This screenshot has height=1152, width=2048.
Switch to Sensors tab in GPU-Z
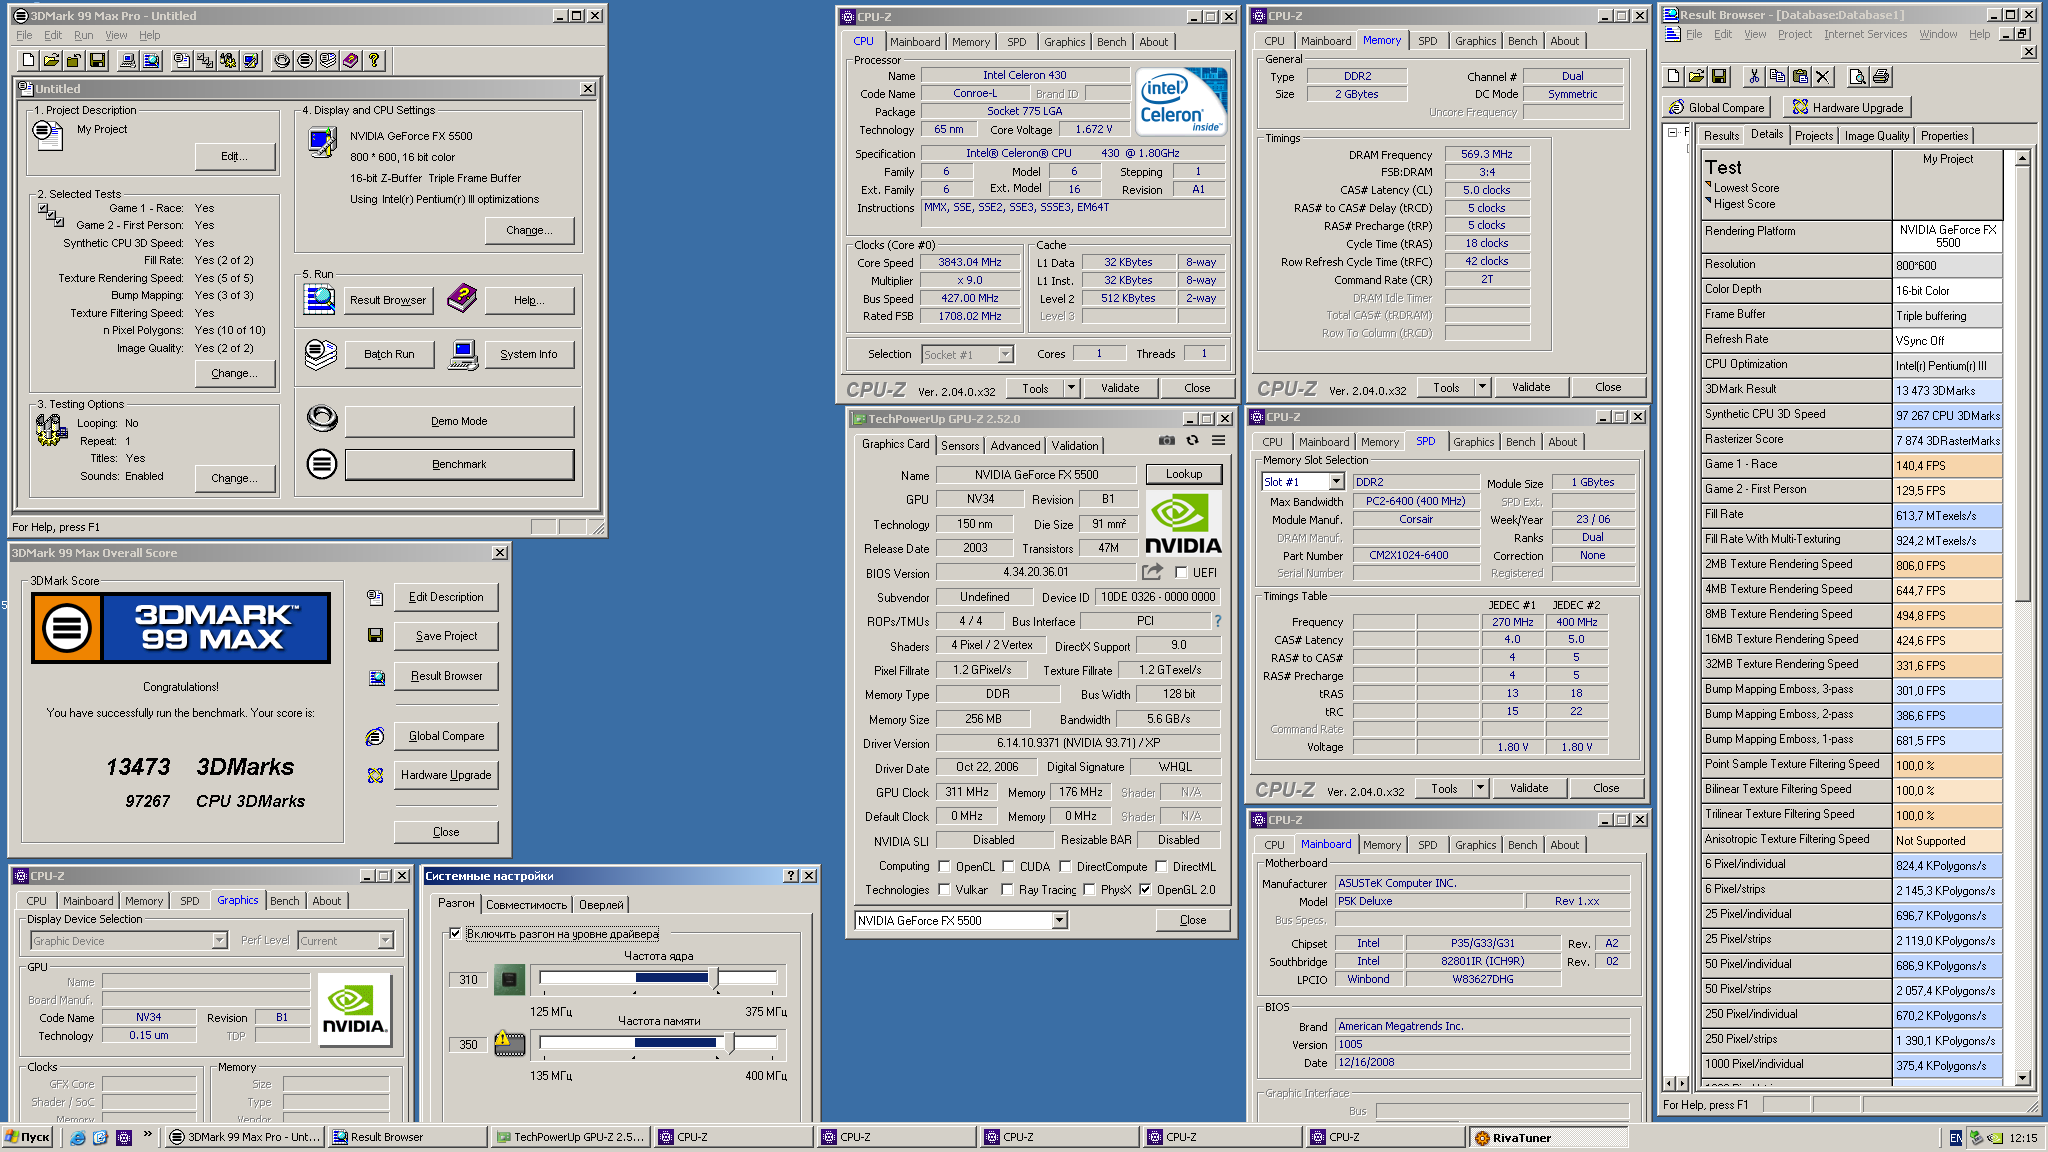(959, 445)
